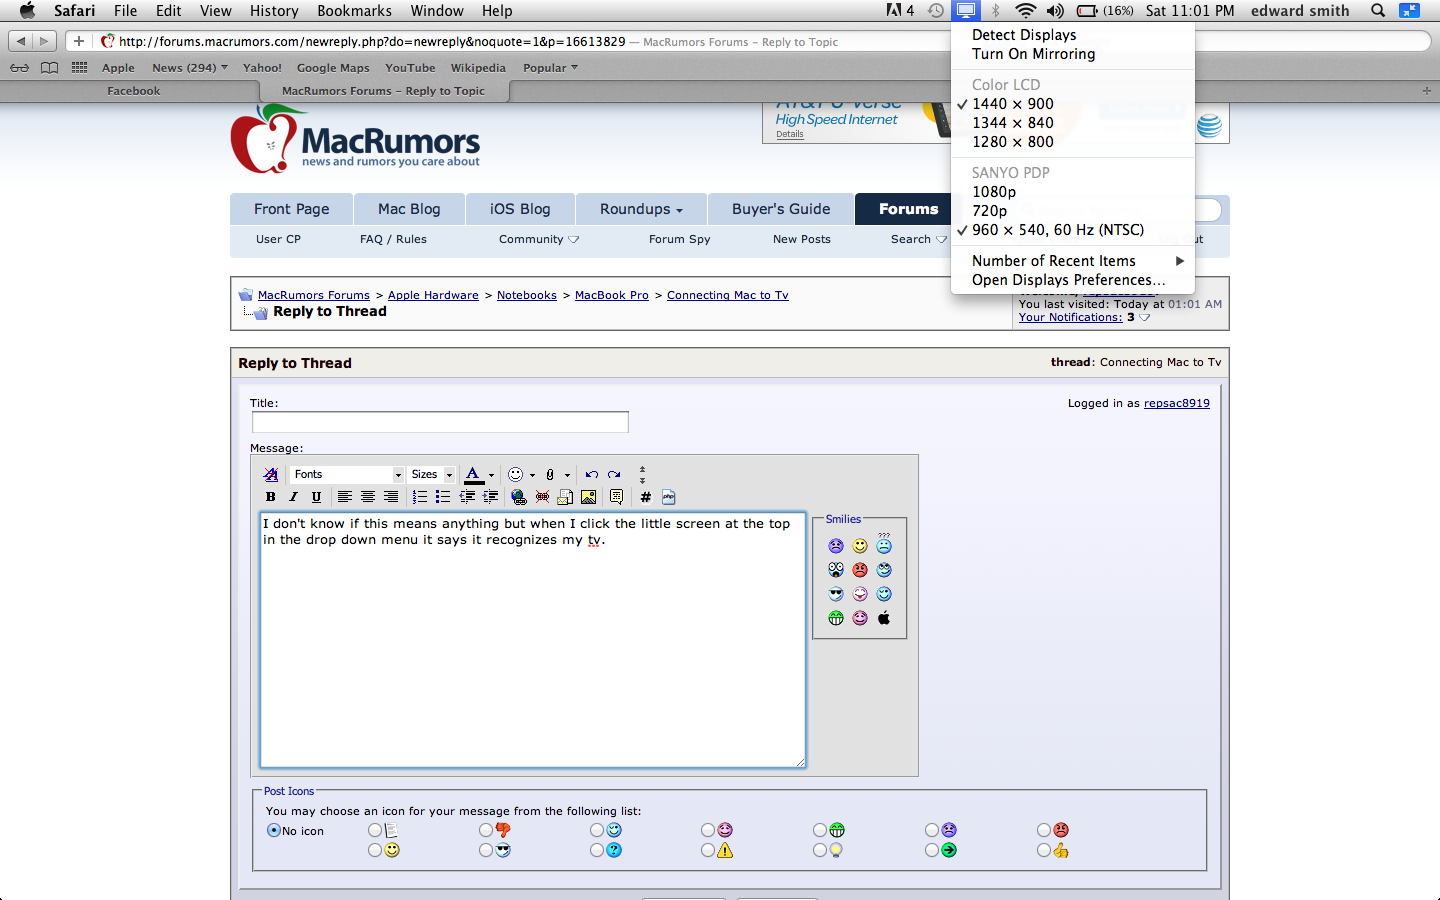The height and width of the screenshot is (900, 1440).
Task: Click the Insert Image icon
Action: click(x=588, y=497)
